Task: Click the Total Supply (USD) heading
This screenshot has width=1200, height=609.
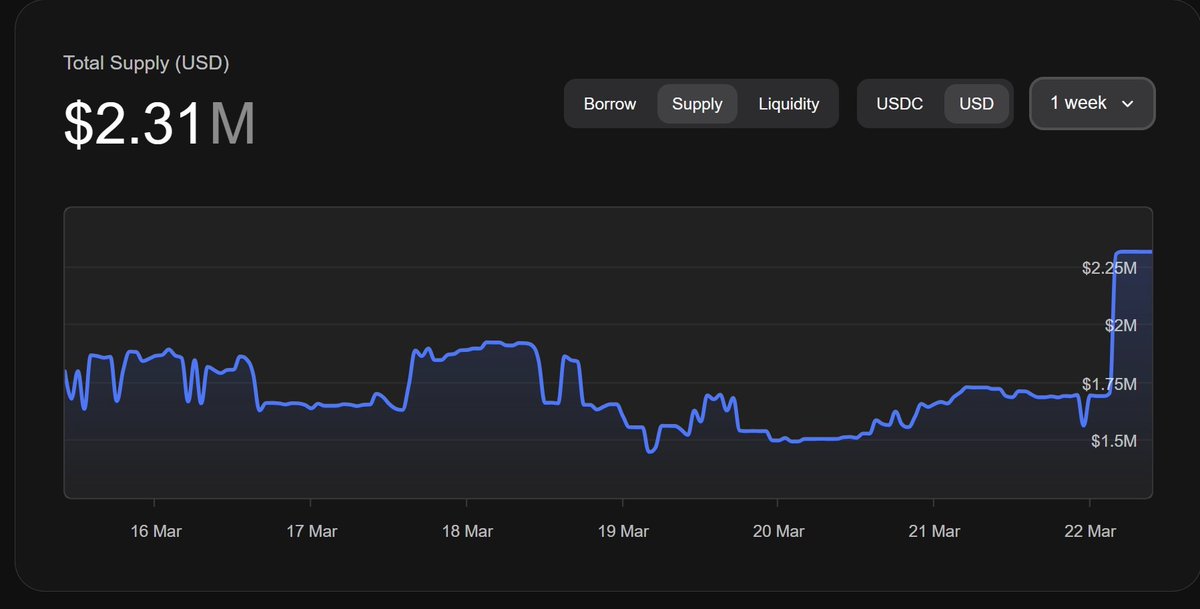Action: [147, 63]
